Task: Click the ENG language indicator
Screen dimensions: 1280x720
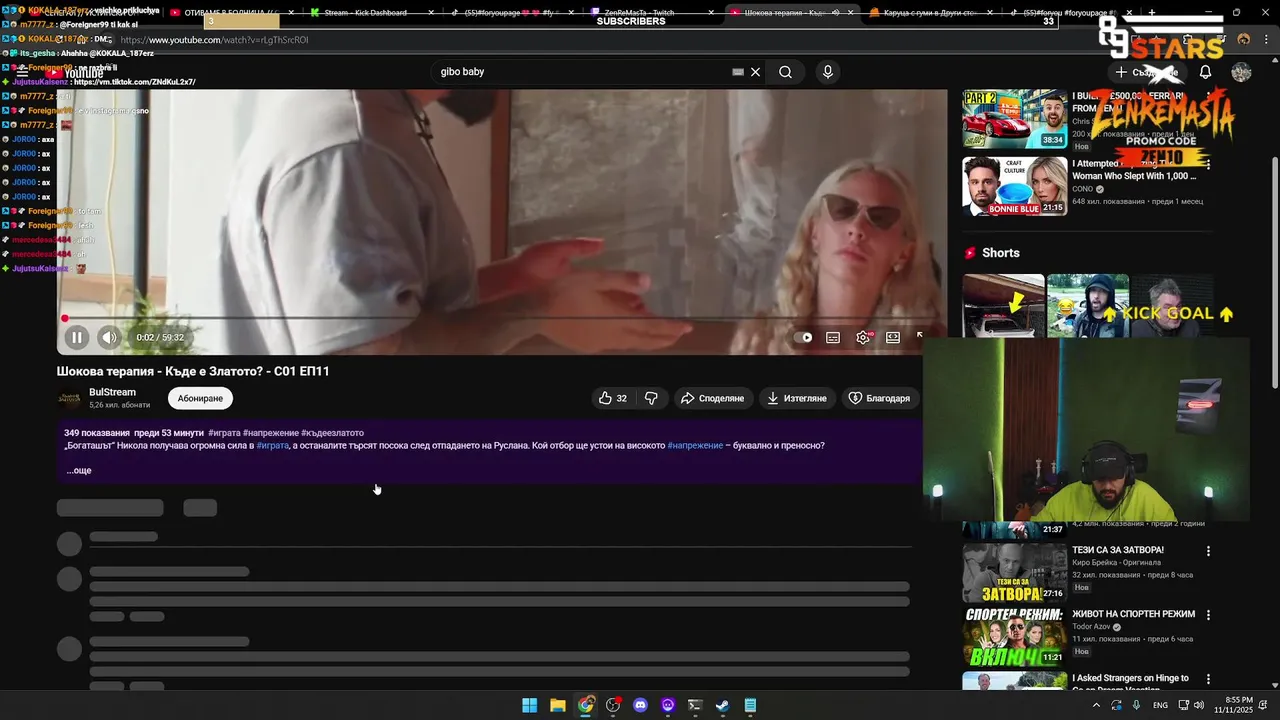Action: pyautogui.click(x=1160, y=705)
